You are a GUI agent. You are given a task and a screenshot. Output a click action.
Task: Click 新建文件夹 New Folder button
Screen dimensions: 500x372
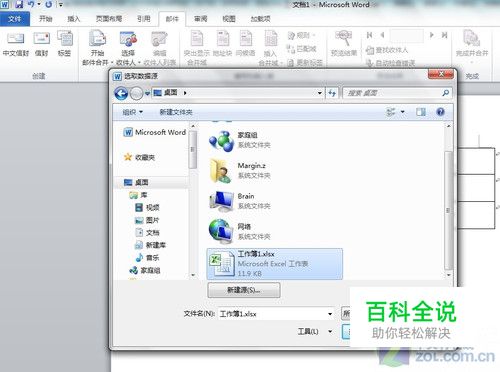[x=176, y=112]
